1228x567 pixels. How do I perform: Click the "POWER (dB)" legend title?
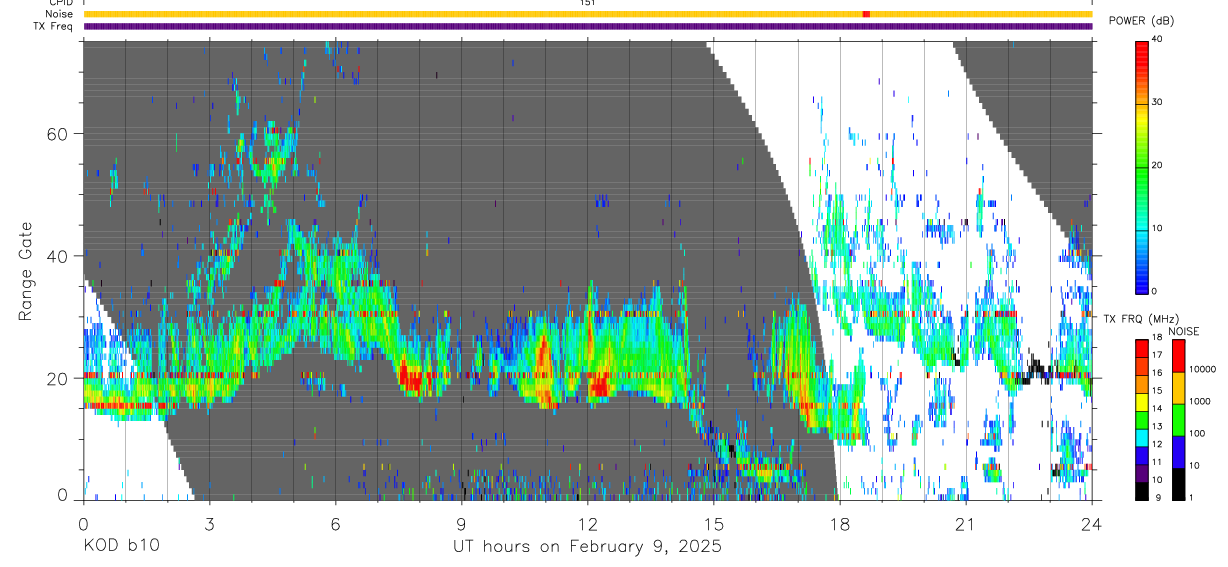(x=1141, y=21)
